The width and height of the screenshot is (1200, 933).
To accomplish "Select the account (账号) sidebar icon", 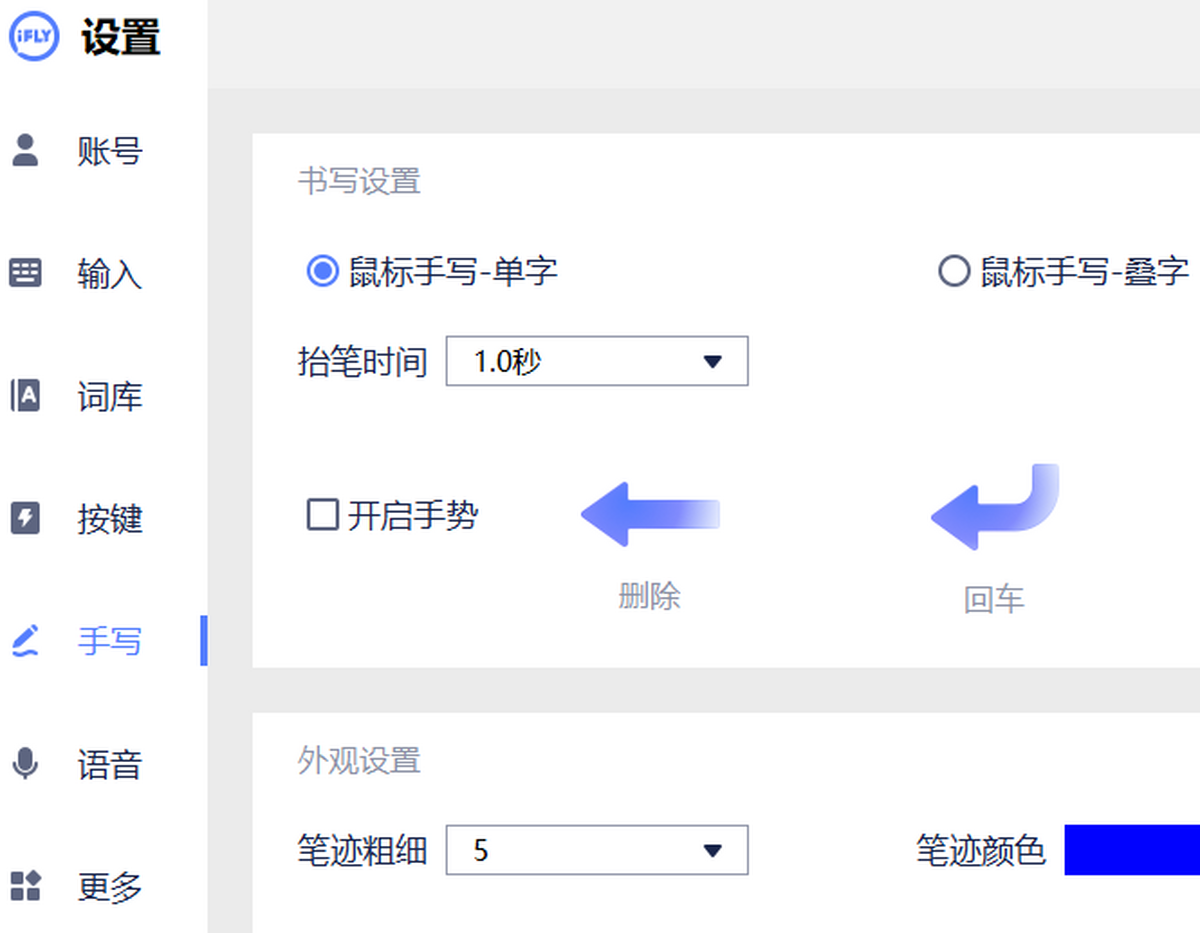I will point(25,151).
